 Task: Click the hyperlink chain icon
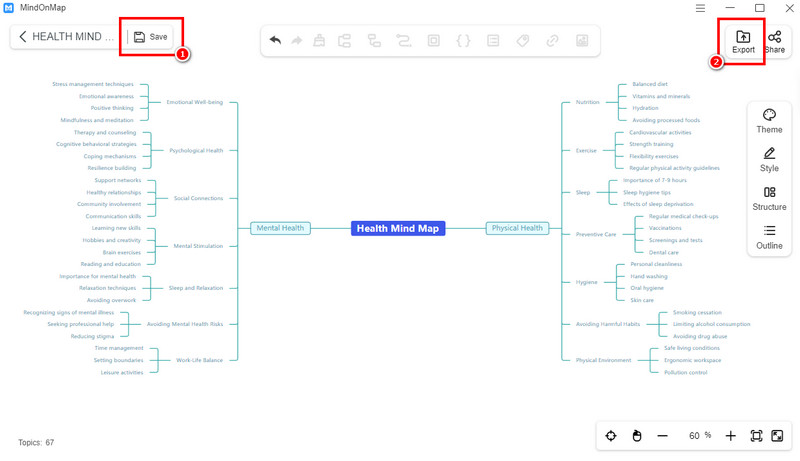(552, 41)
